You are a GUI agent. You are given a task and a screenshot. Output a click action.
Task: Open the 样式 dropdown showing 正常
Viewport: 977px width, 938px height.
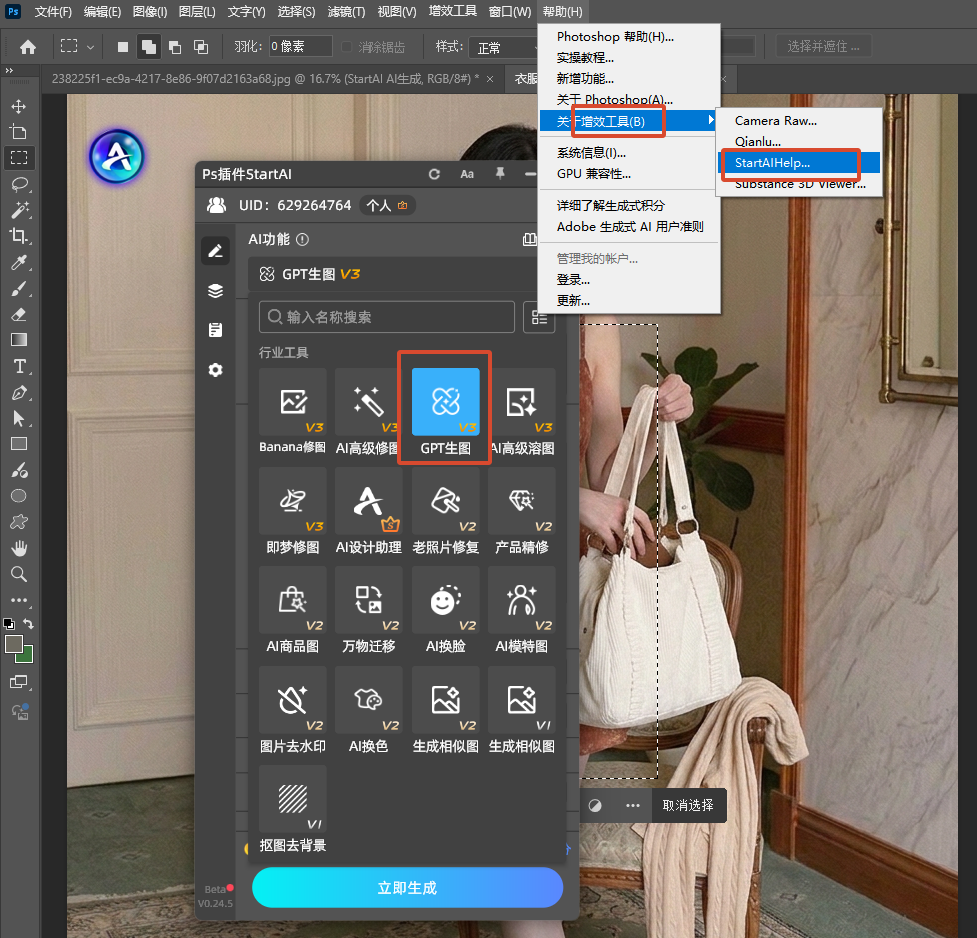click(x=505, y=47)
